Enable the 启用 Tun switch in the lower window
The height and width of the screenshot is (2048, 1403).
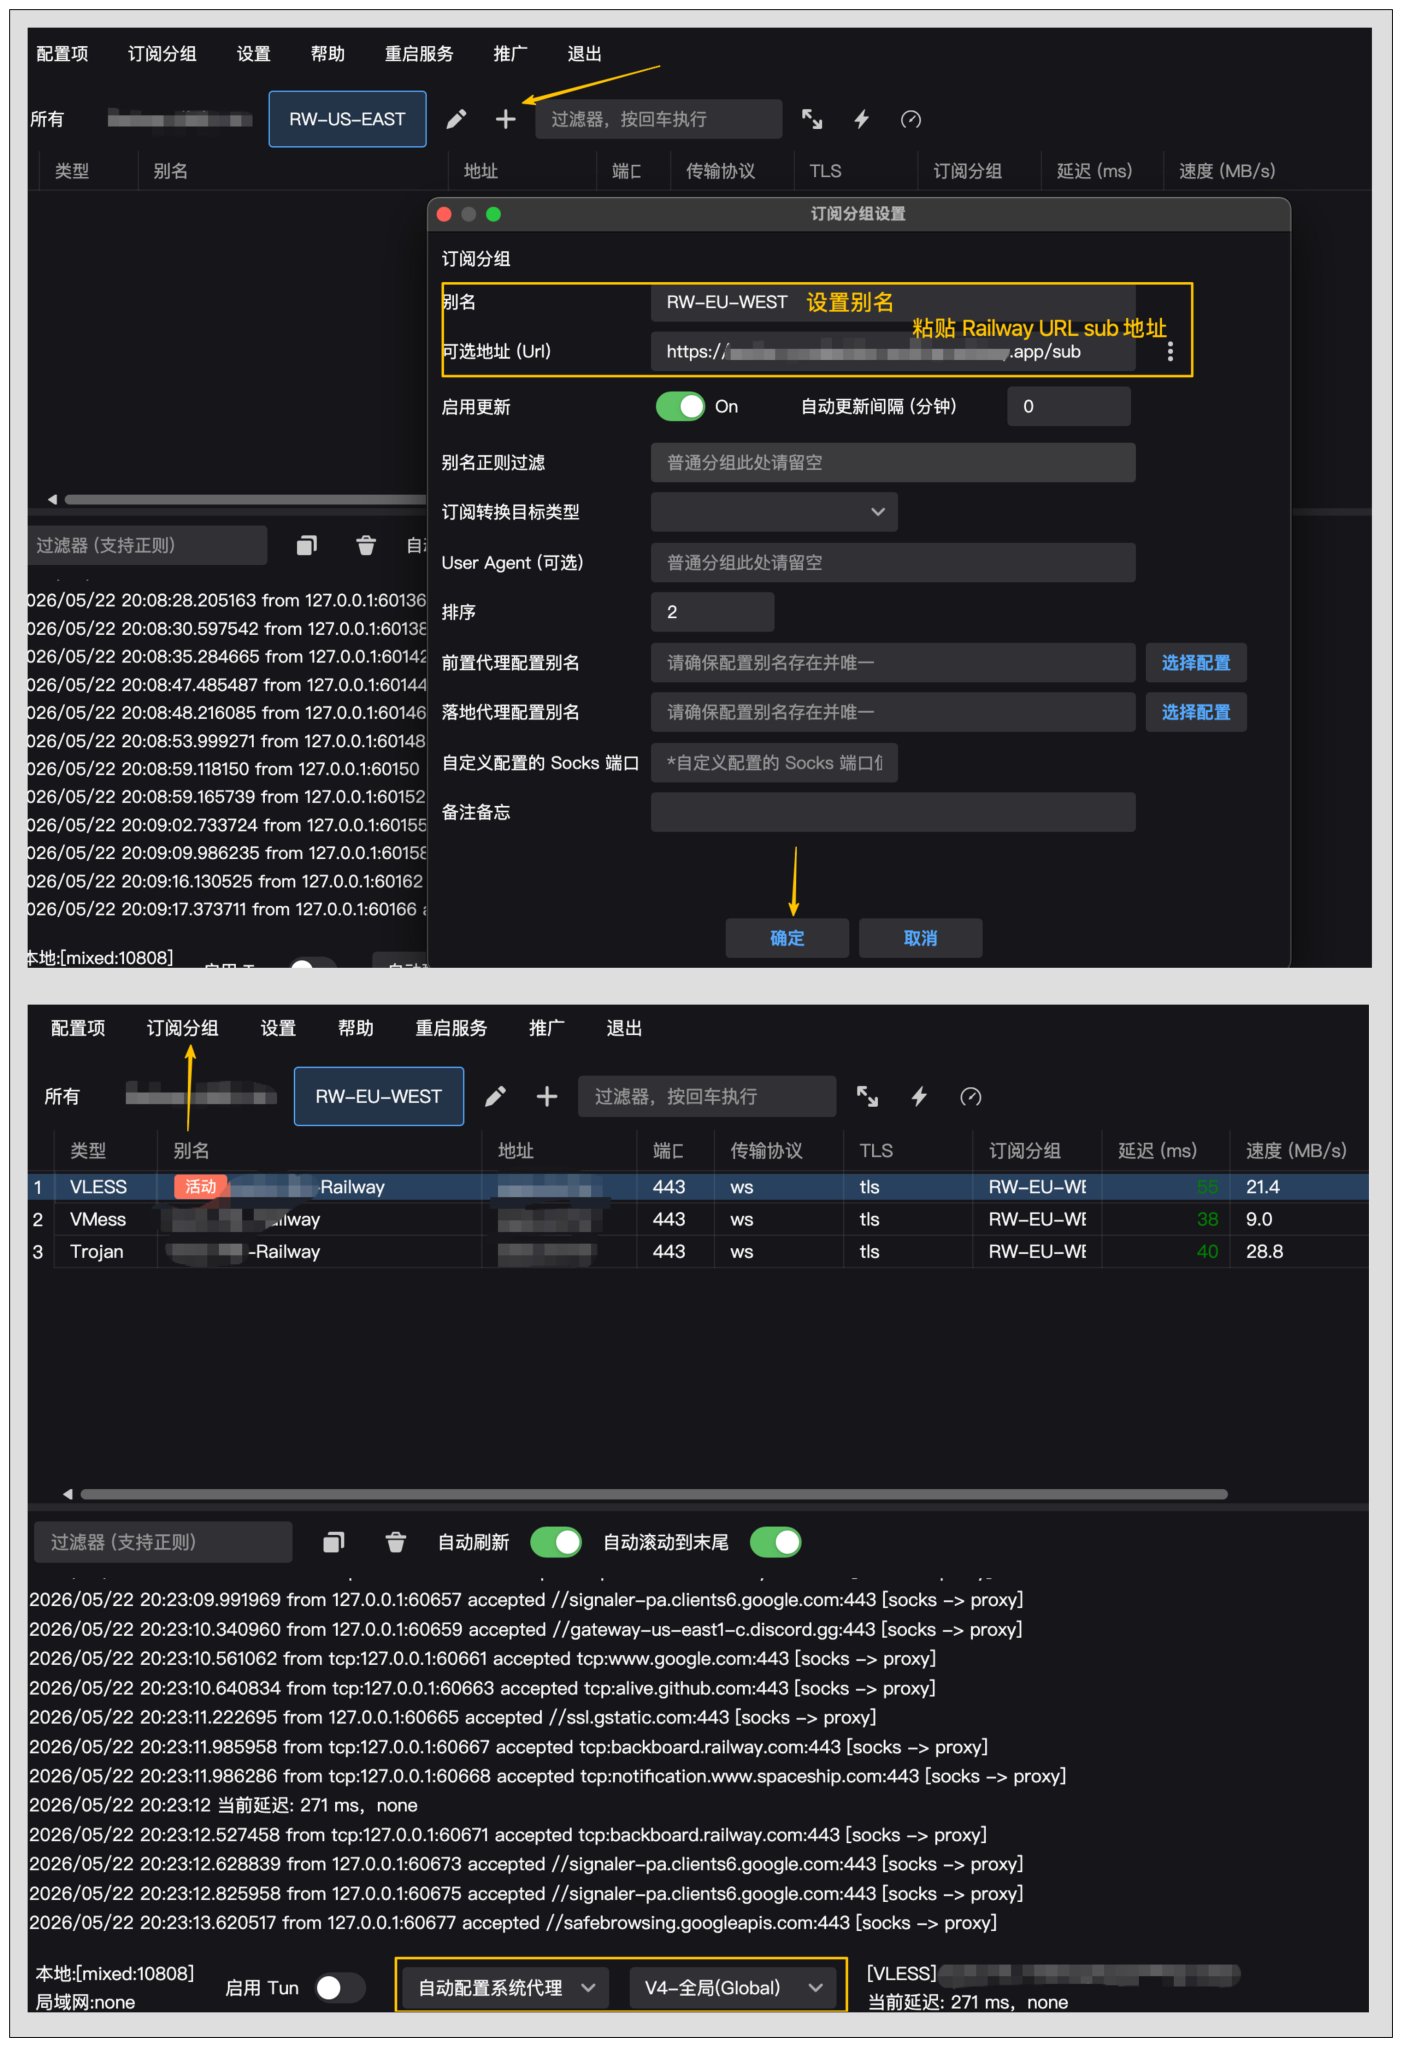coord(340,1987)
